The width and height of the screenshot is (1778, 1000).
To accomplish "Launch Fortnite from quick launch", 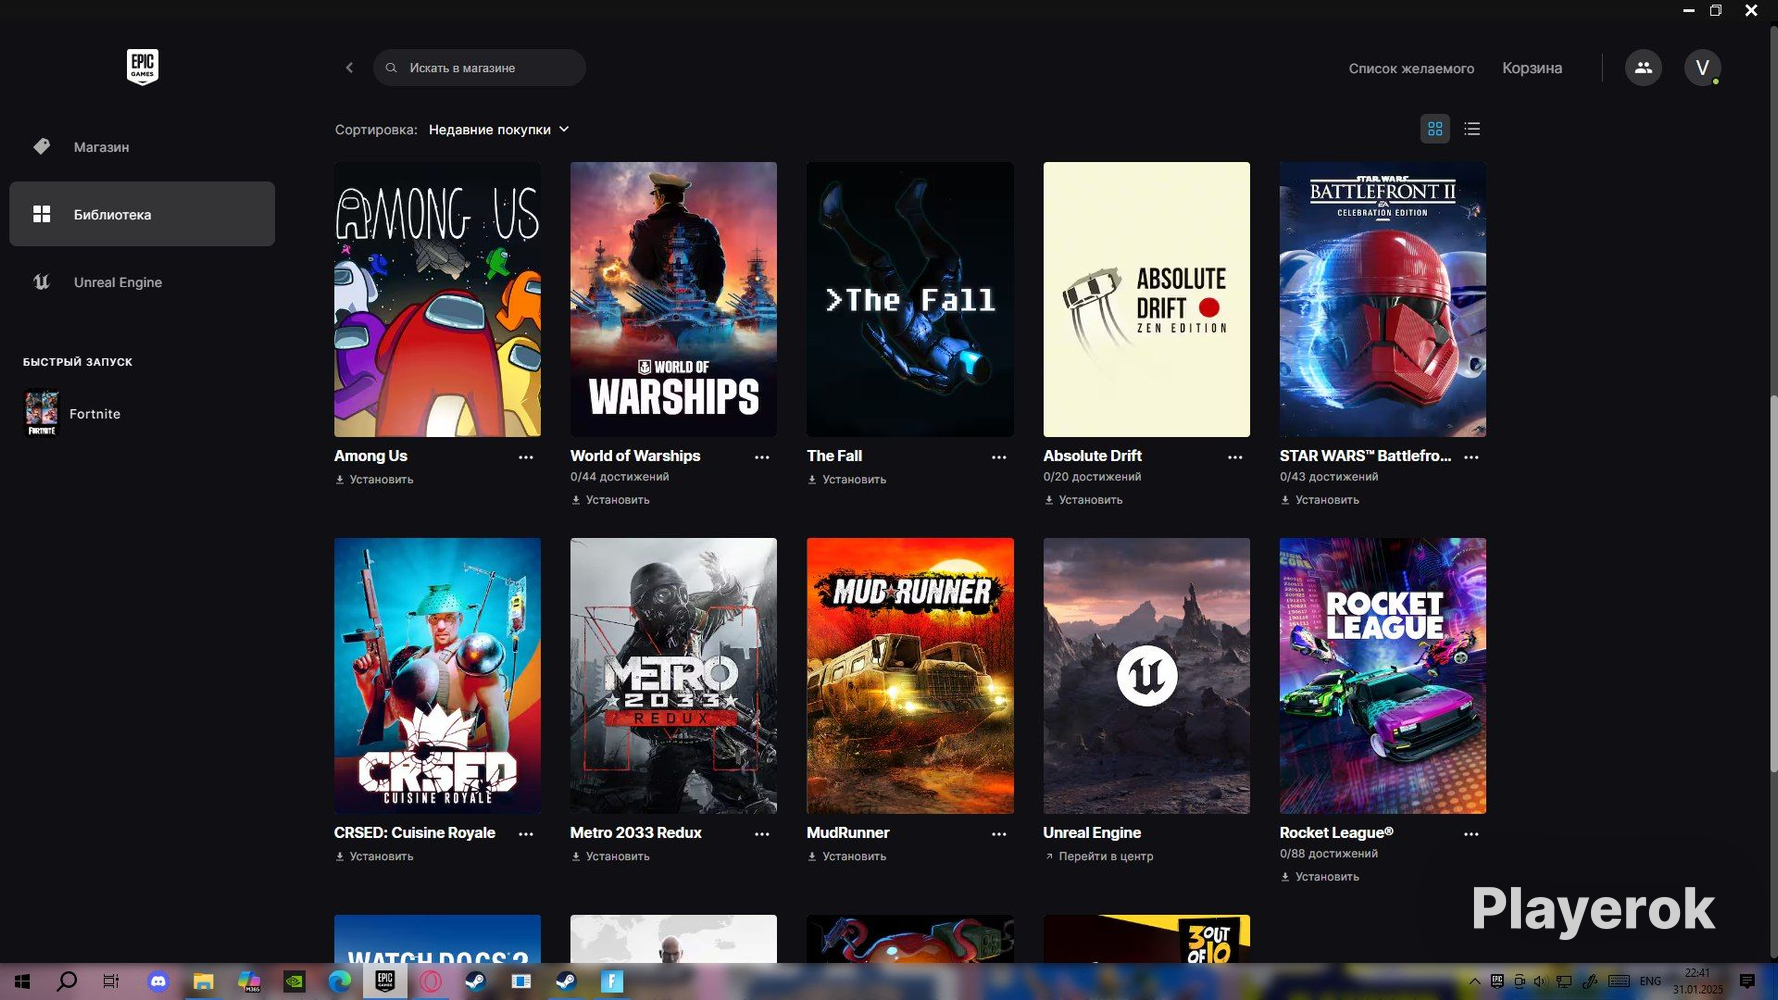I will pyautogui.click(x=72, y=413).
